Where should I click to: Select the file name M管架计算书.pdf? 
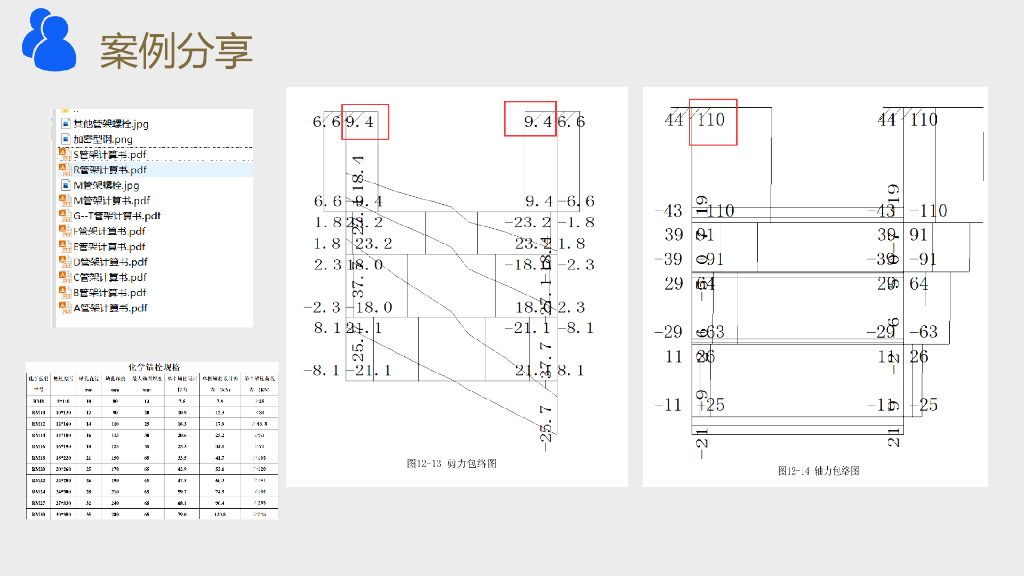coord(112,200)
